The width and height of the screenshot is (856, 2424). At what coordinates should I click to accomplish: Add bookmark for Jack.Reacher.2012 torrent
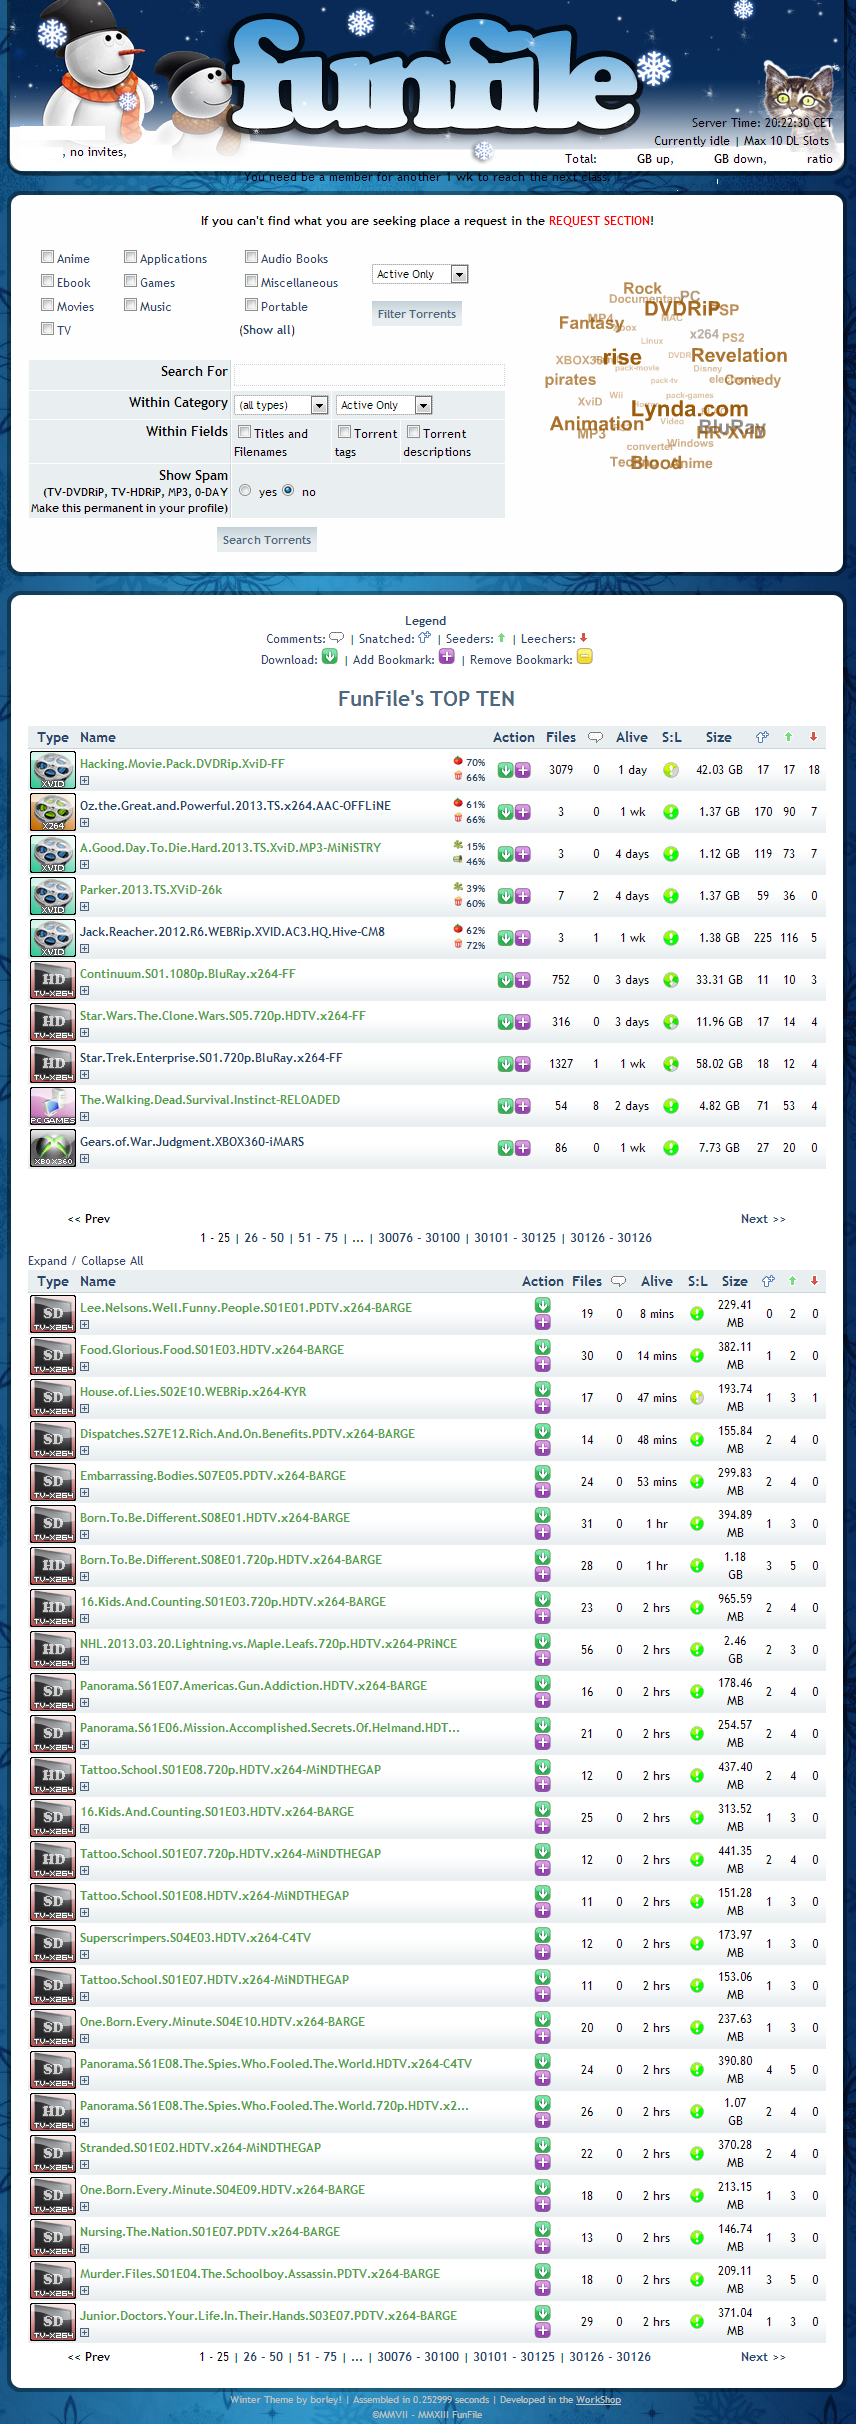pyautogui.click(x=523, y=938)
